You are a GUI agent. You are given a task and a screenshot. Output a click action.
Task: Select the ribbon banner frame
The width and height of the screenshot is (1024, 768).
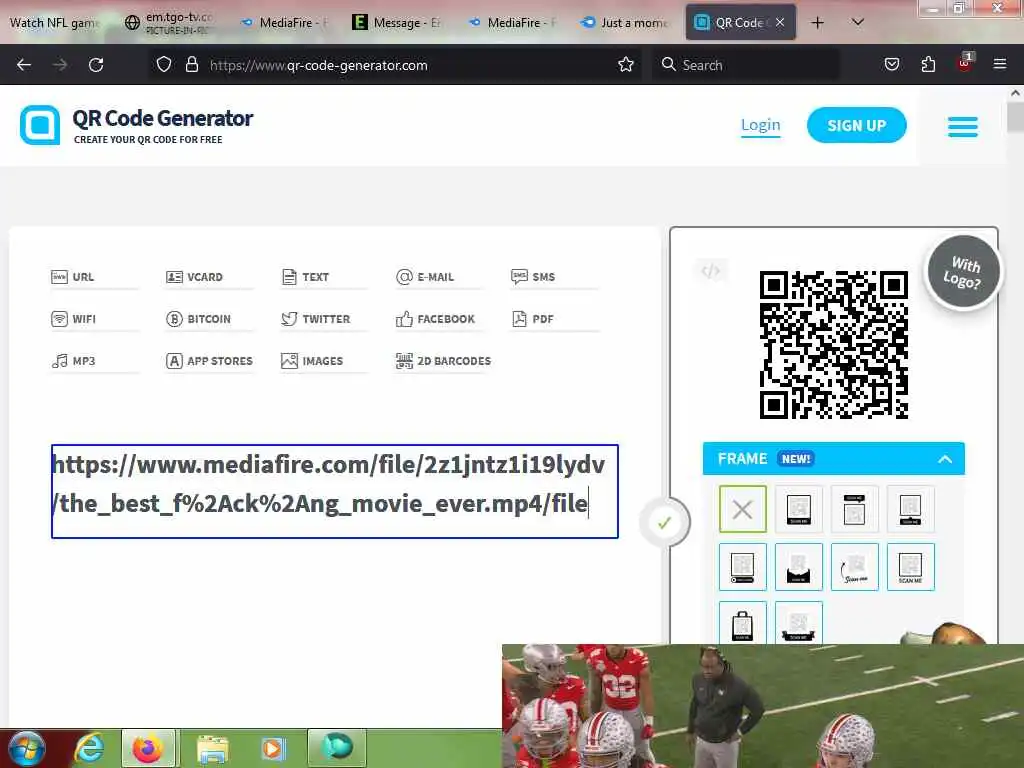pos(799,622)
